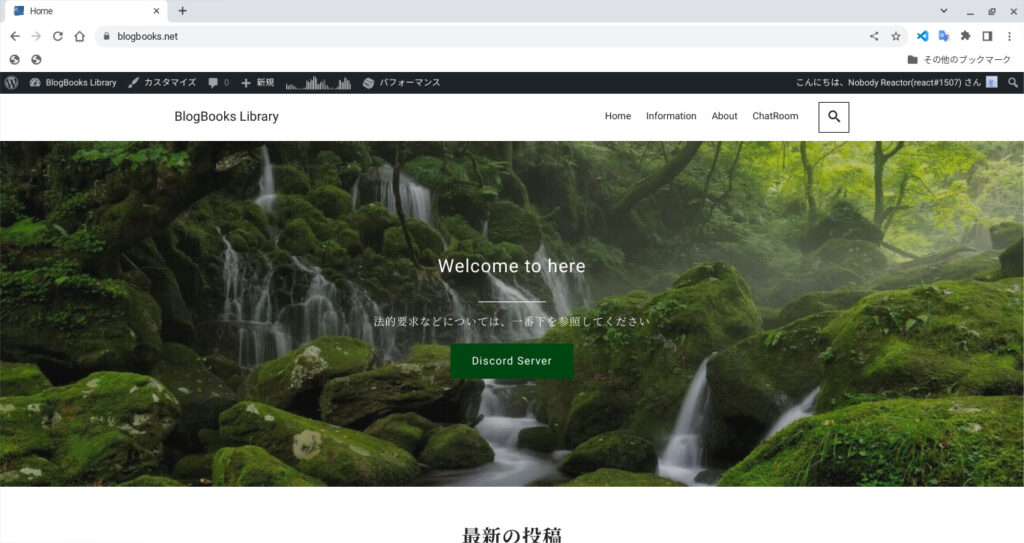Open the Chrome three-dot menu

click(x=1009, y=36)
